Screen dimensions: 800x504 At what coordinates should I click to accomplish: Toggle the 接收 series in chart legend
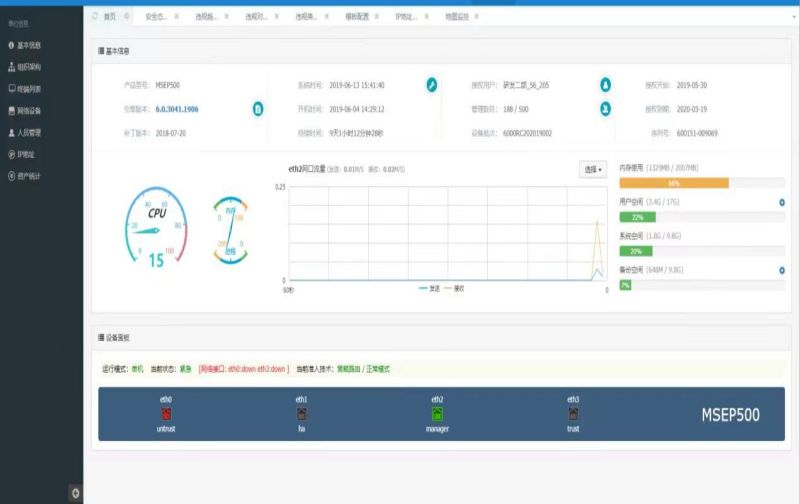[x=454, y=289]
